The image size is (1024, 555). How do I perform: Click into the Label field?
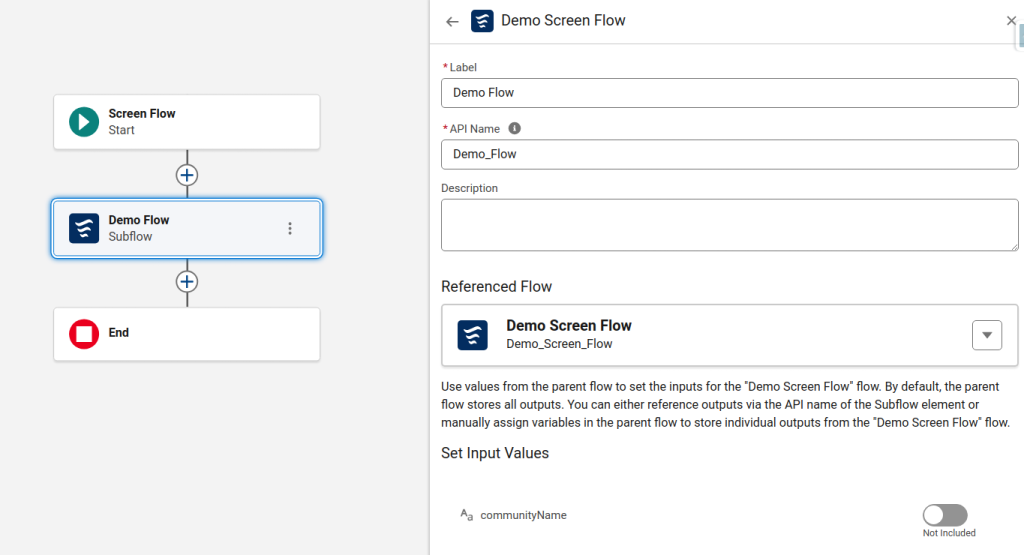tap(729, 93)
